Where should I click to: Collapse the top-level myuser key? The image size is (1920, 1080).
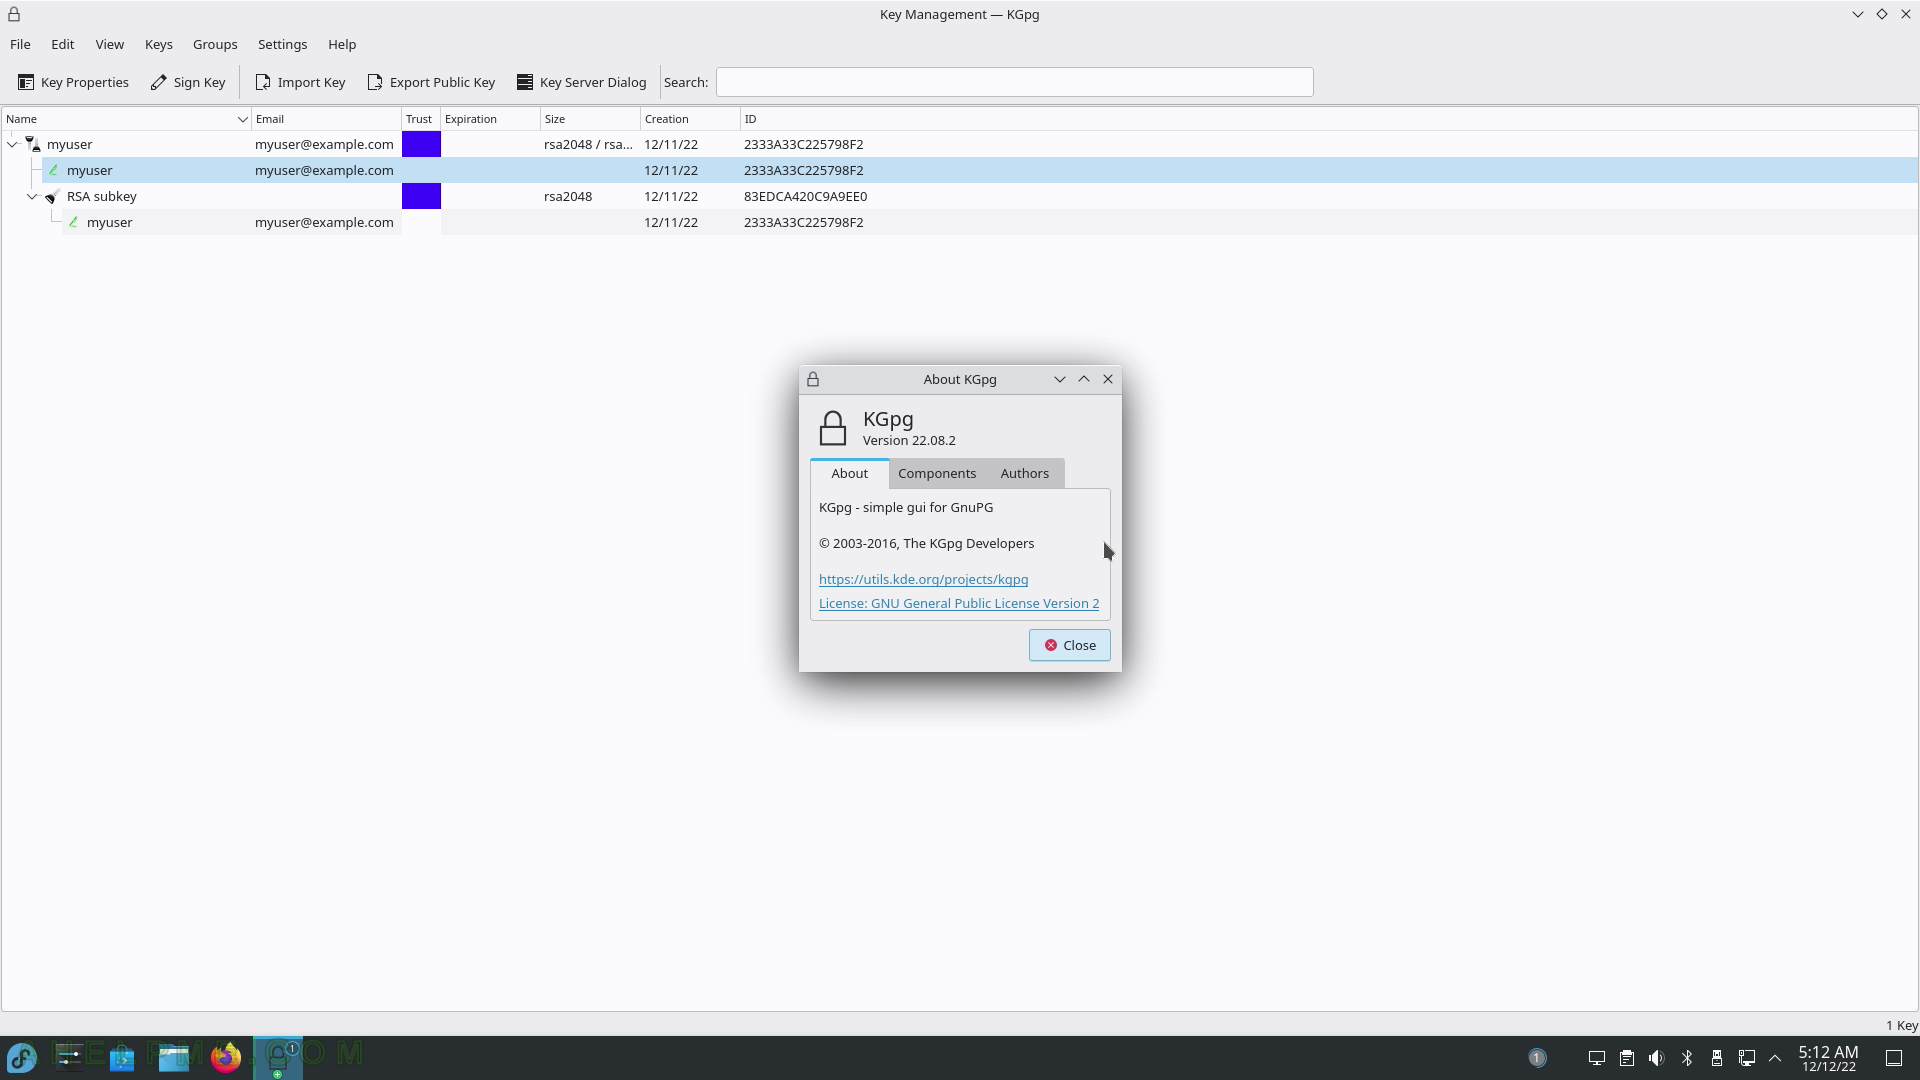13,144
